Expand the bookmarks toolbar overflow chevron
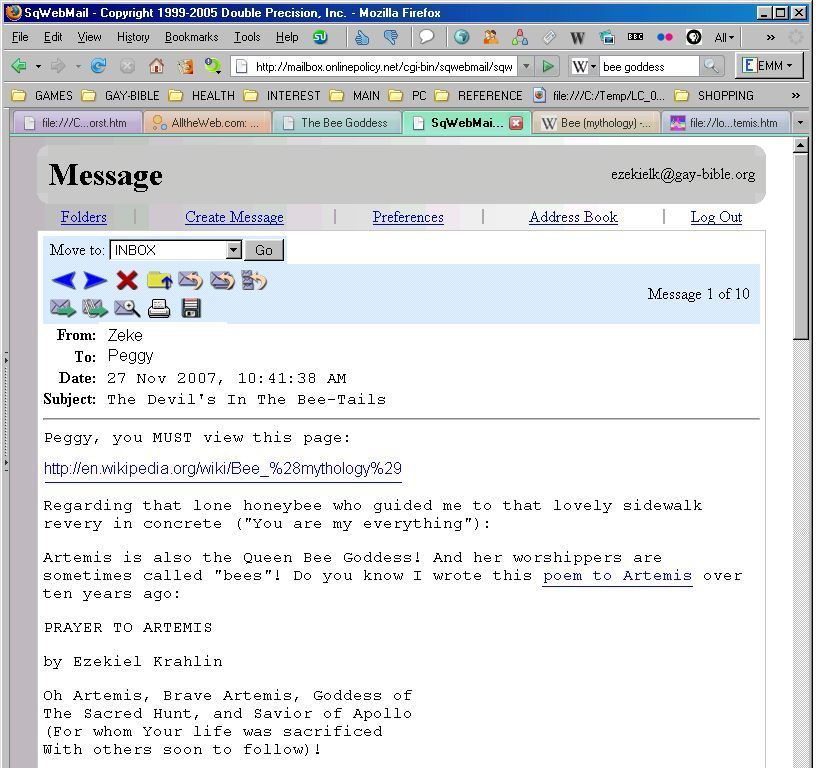This screenshot has width=819, height=768. 795,96
